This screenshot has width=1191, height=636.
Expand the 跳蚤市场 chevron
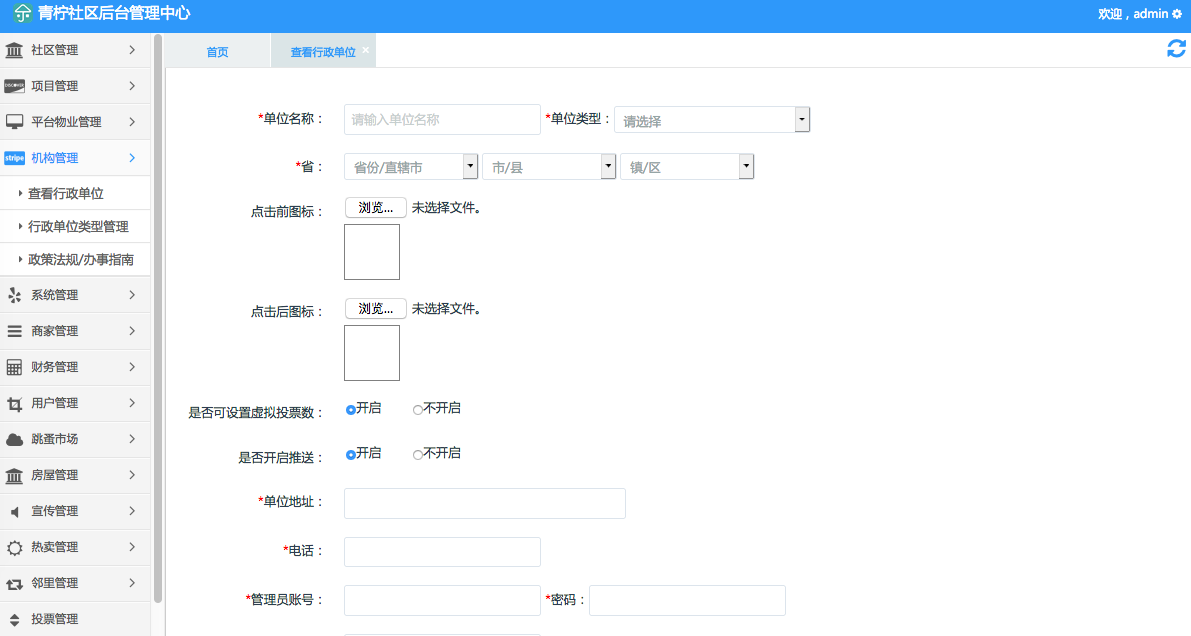[132, 439]
